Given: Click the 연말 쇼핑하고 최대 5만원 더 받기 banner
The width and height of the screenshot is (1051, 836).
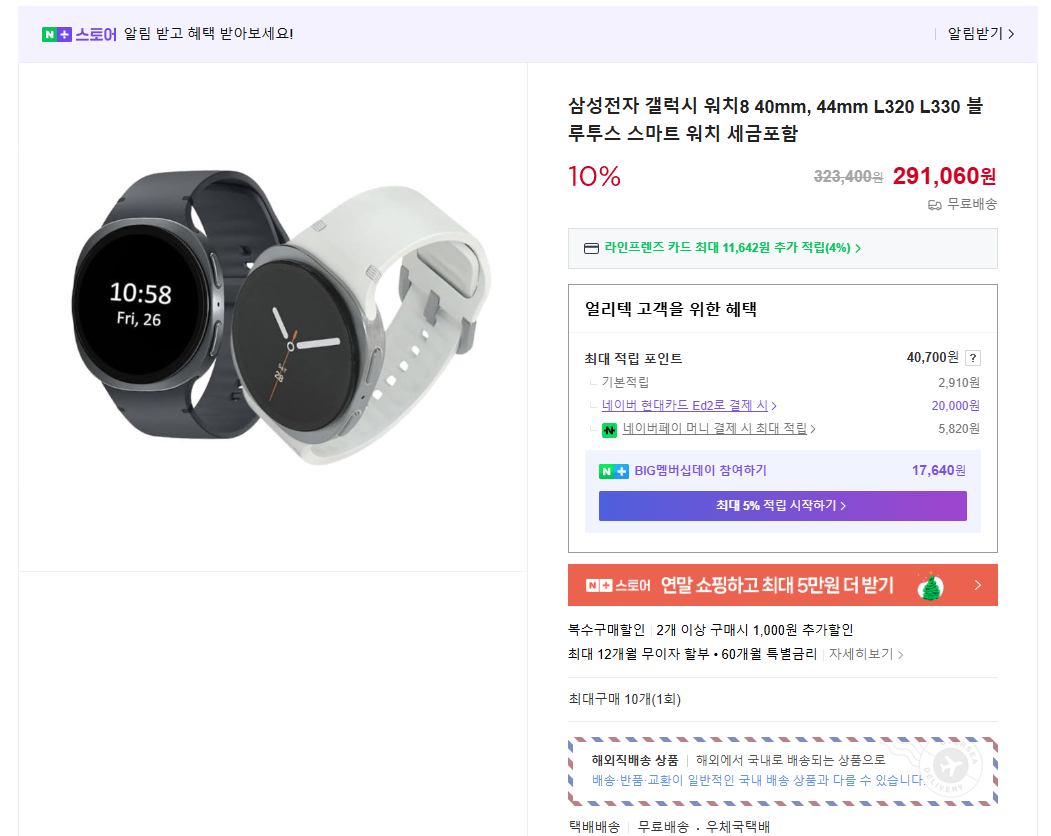Looking at the screenshot, I should tap(776, 585).
